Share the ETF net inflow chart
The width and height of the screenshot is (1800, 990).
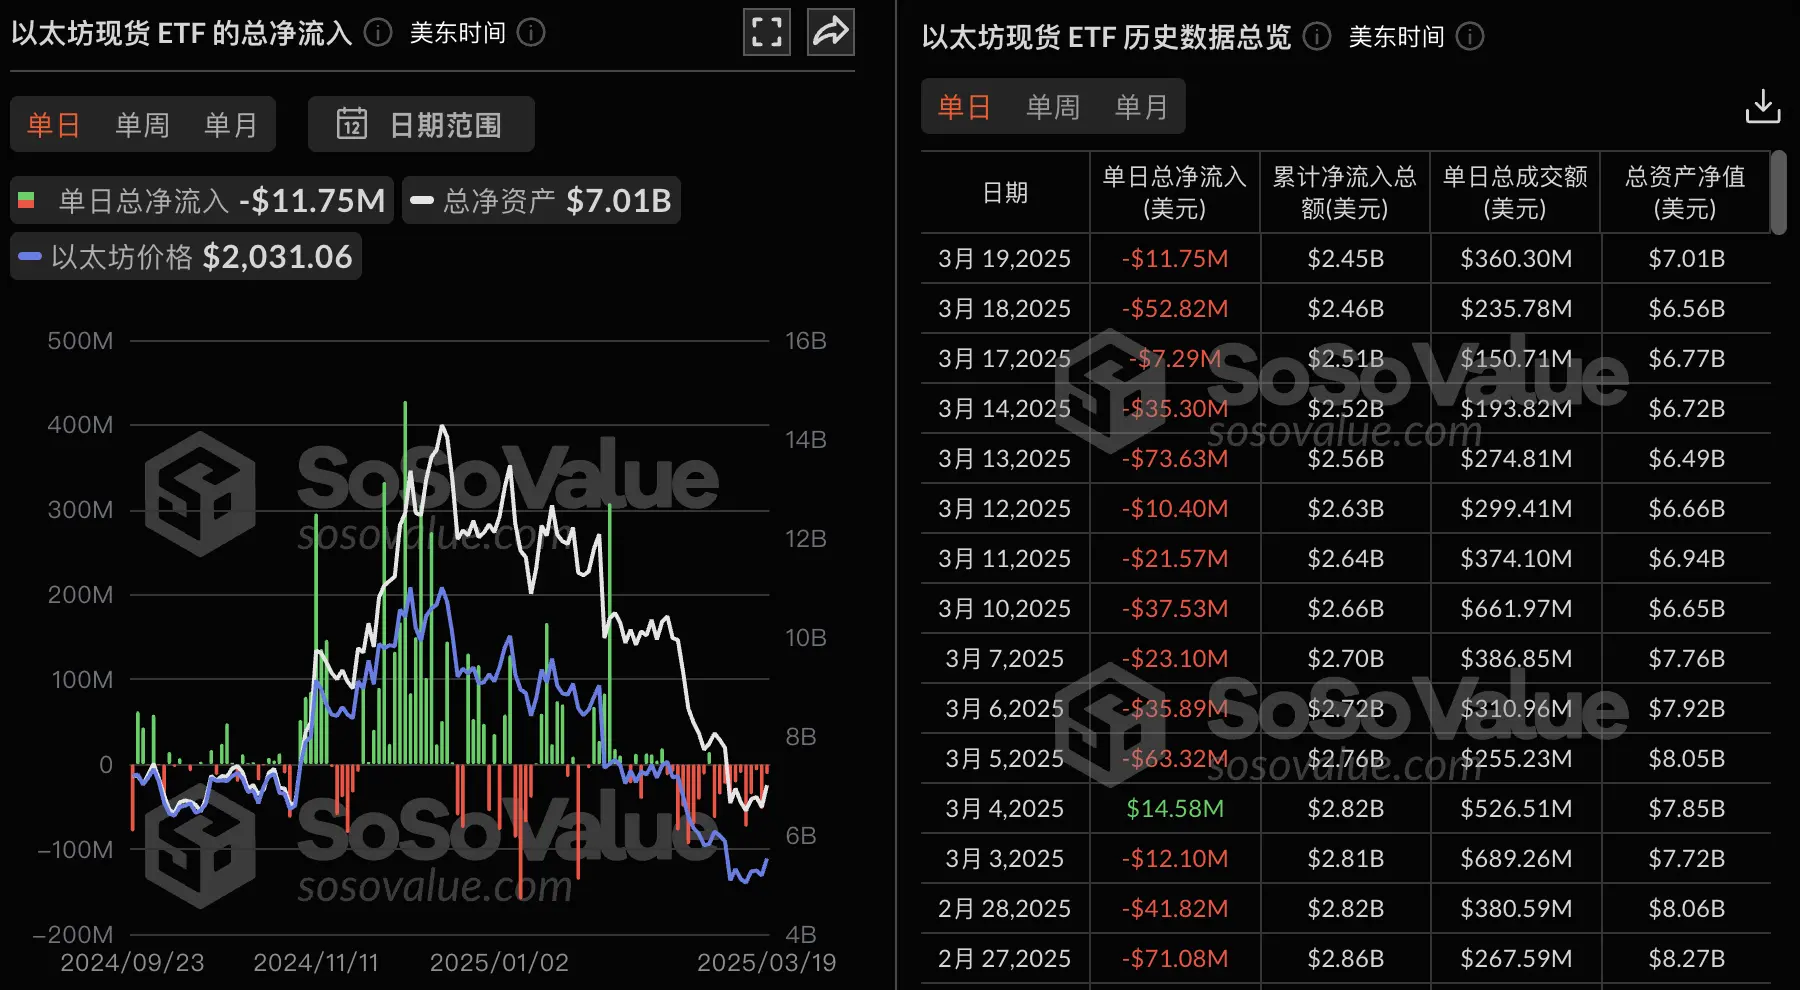[x=830, y=32]
